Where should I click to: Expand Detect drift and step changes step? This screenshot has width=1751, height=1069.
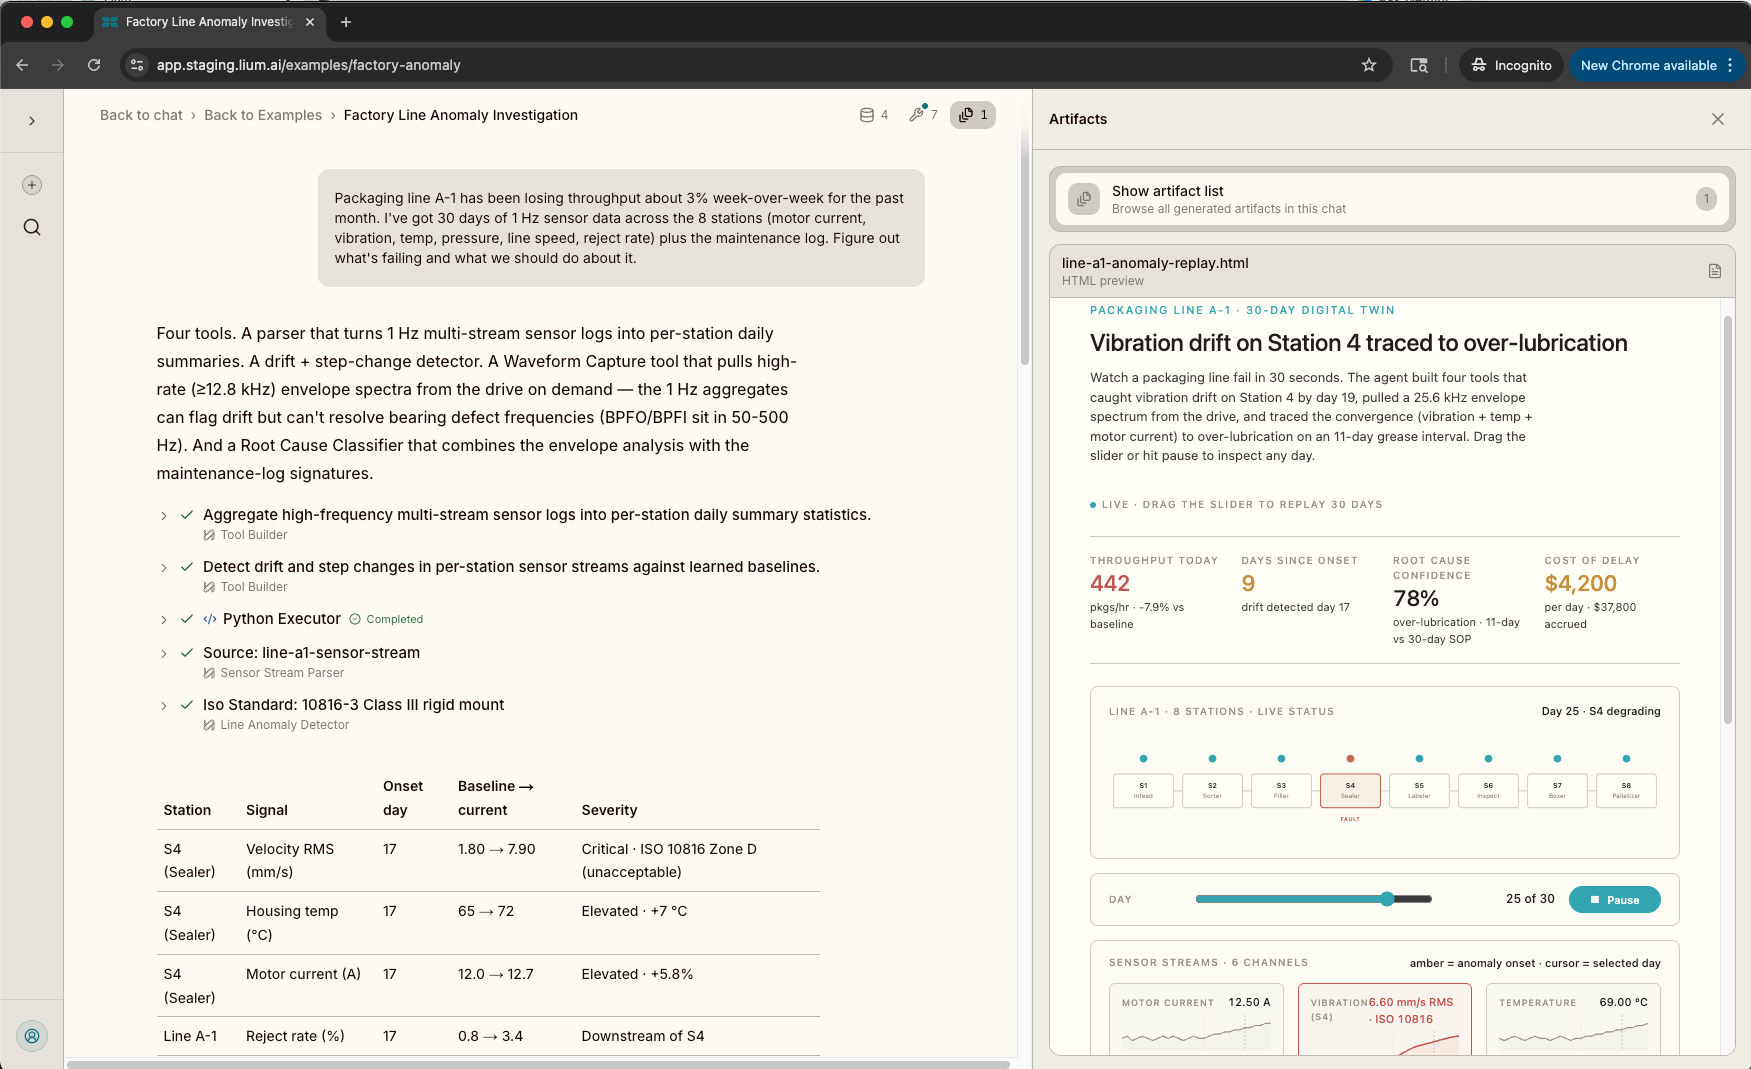(164, 568)
